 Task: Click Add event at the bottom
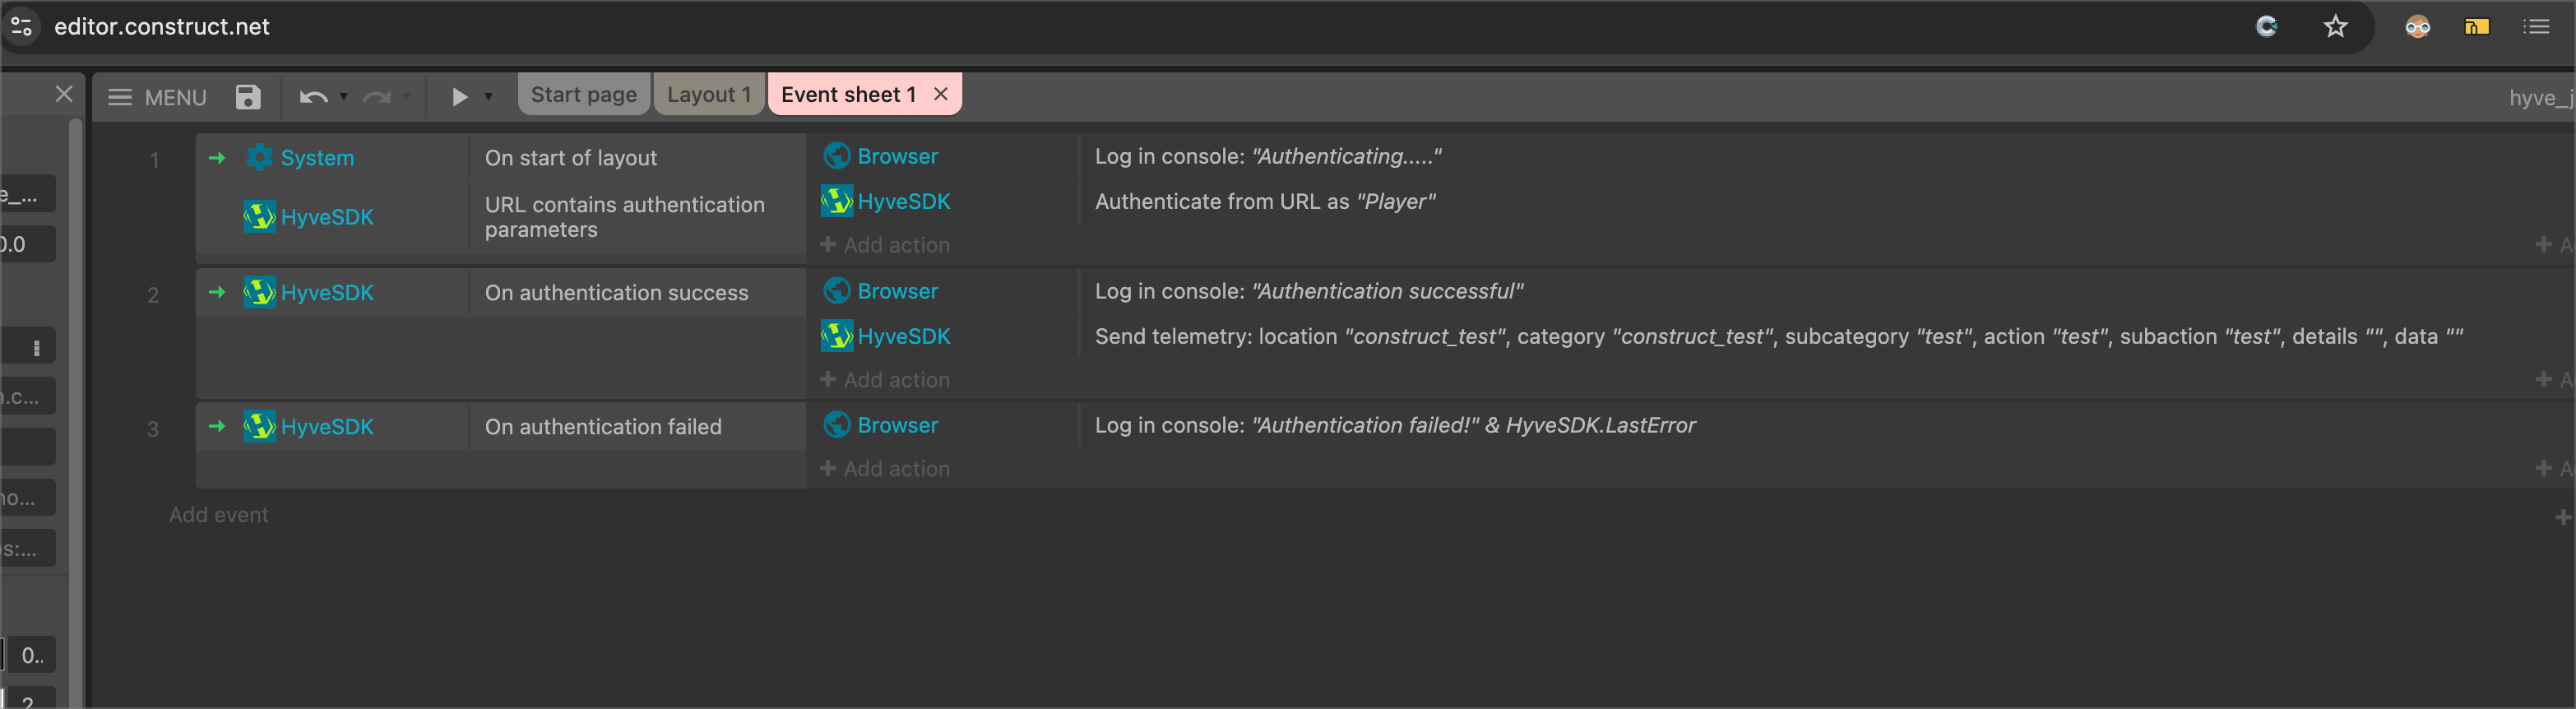point(218,515)
